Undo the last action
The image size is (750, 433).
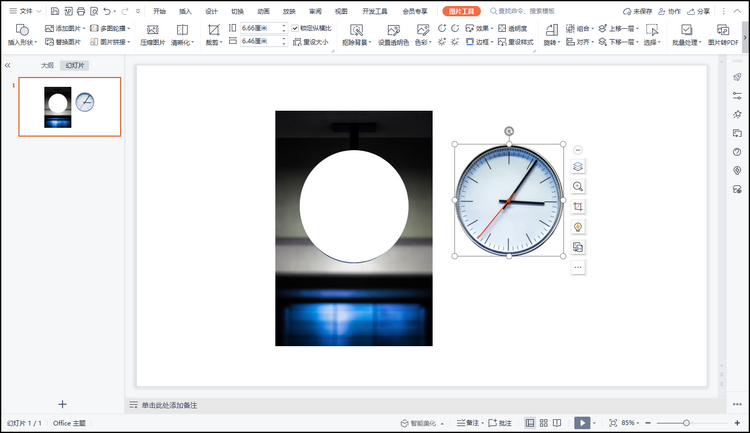coord(107,11)
